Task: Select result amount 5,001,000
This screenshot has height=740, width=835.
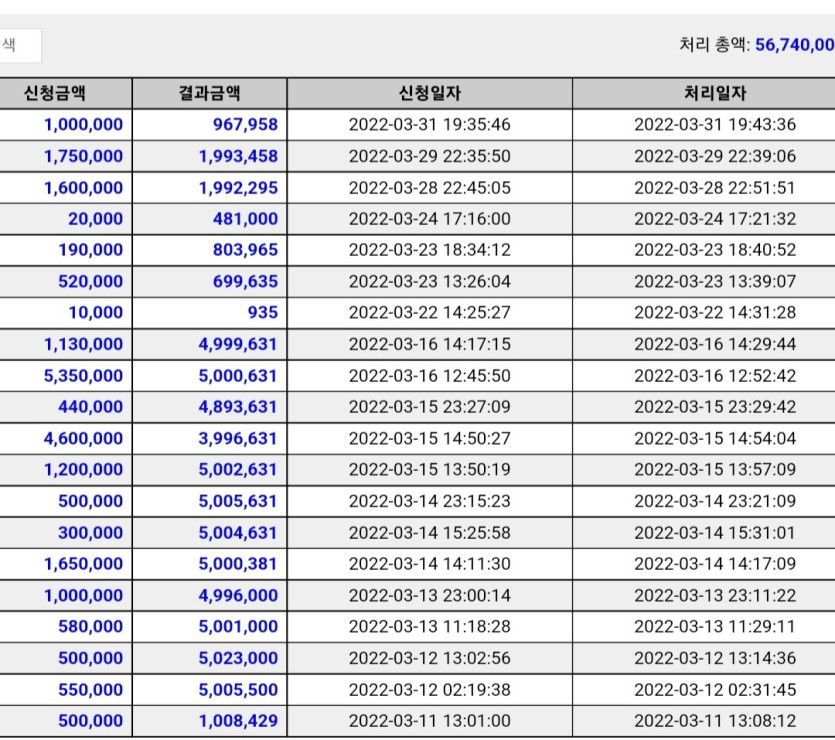Action: click(x=238, y=627)
